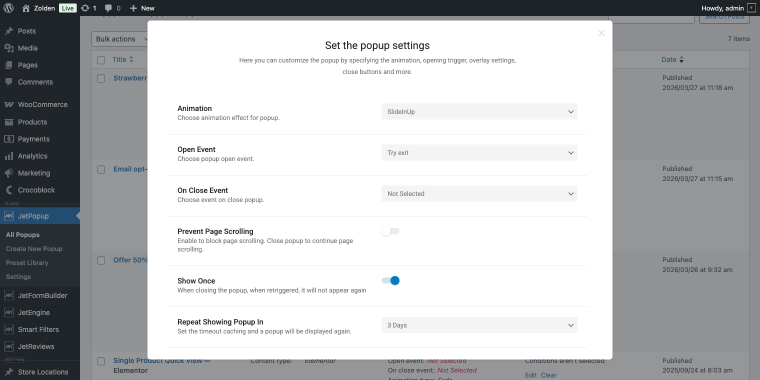Select the Offer 50% row checkbox
Viewport: 760px width, 380px height.
[101, 261]
